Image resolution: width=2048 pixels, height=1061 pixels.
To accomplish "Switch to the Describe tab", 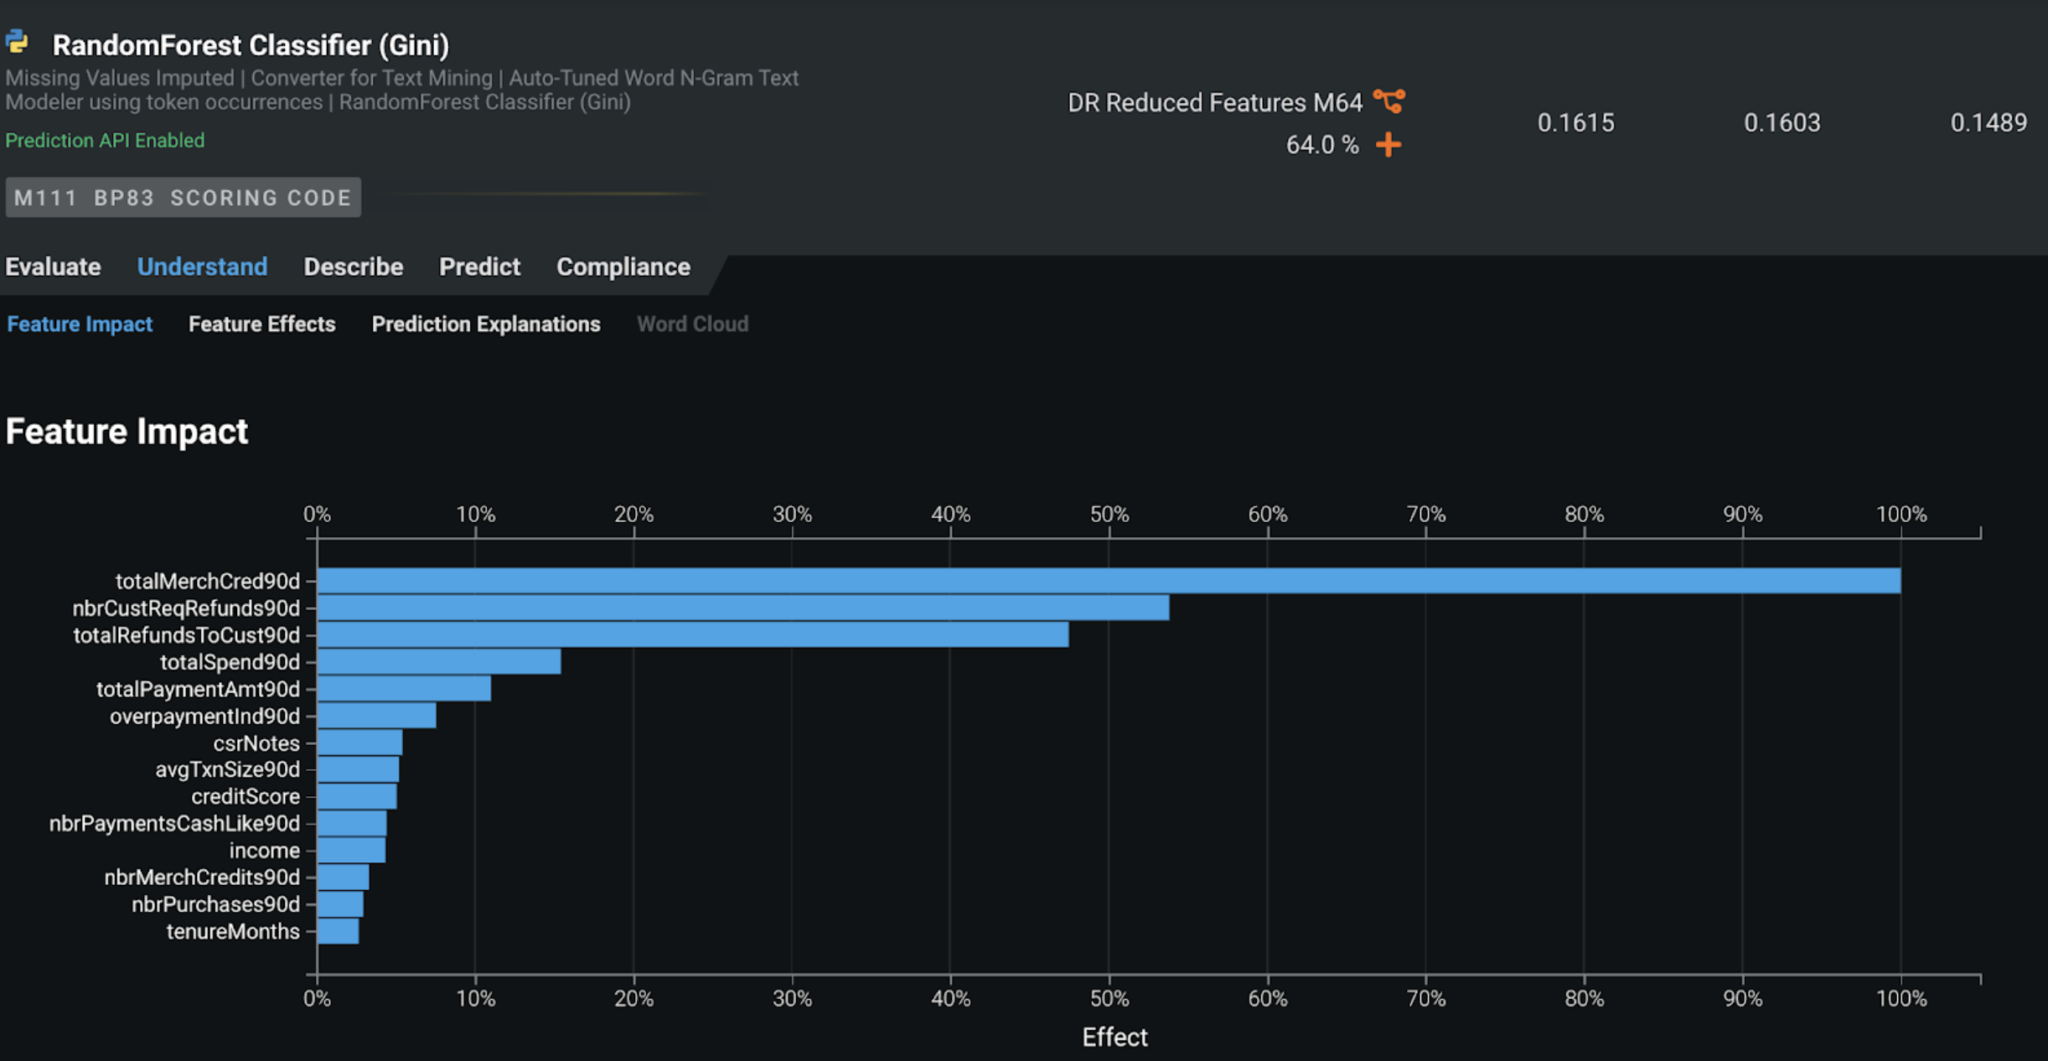I will pyautogui.click(x=353, y=267).
